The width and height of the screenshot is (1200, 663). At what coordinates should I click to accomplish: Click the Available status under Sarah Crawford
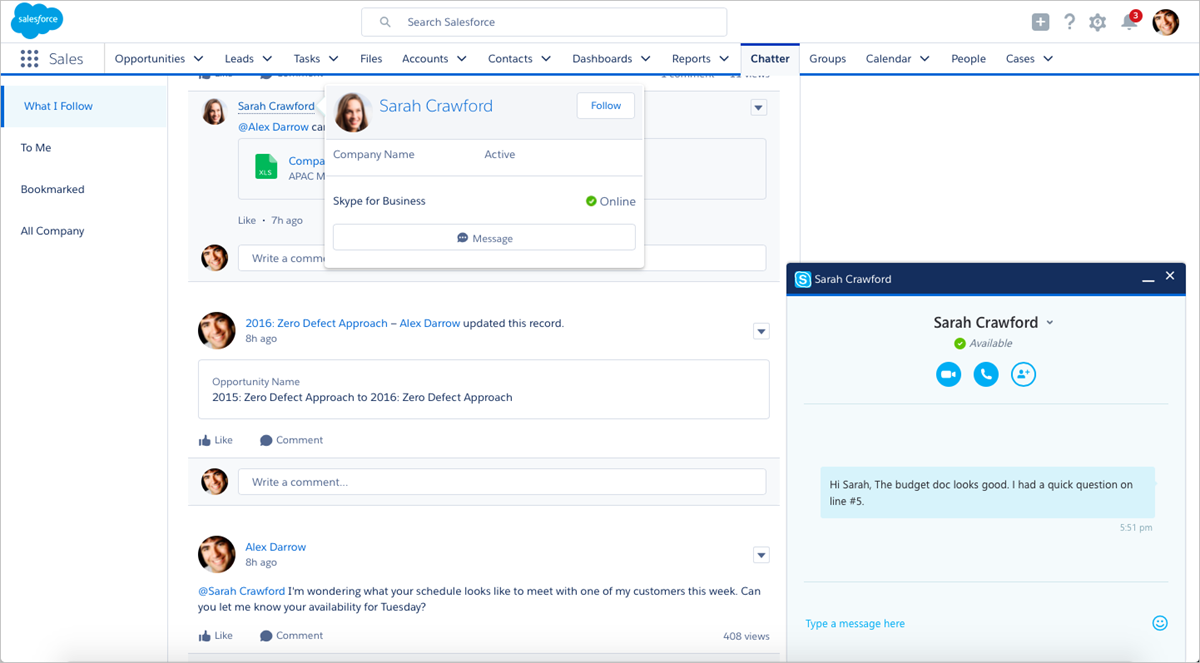[x=983, y=343]
